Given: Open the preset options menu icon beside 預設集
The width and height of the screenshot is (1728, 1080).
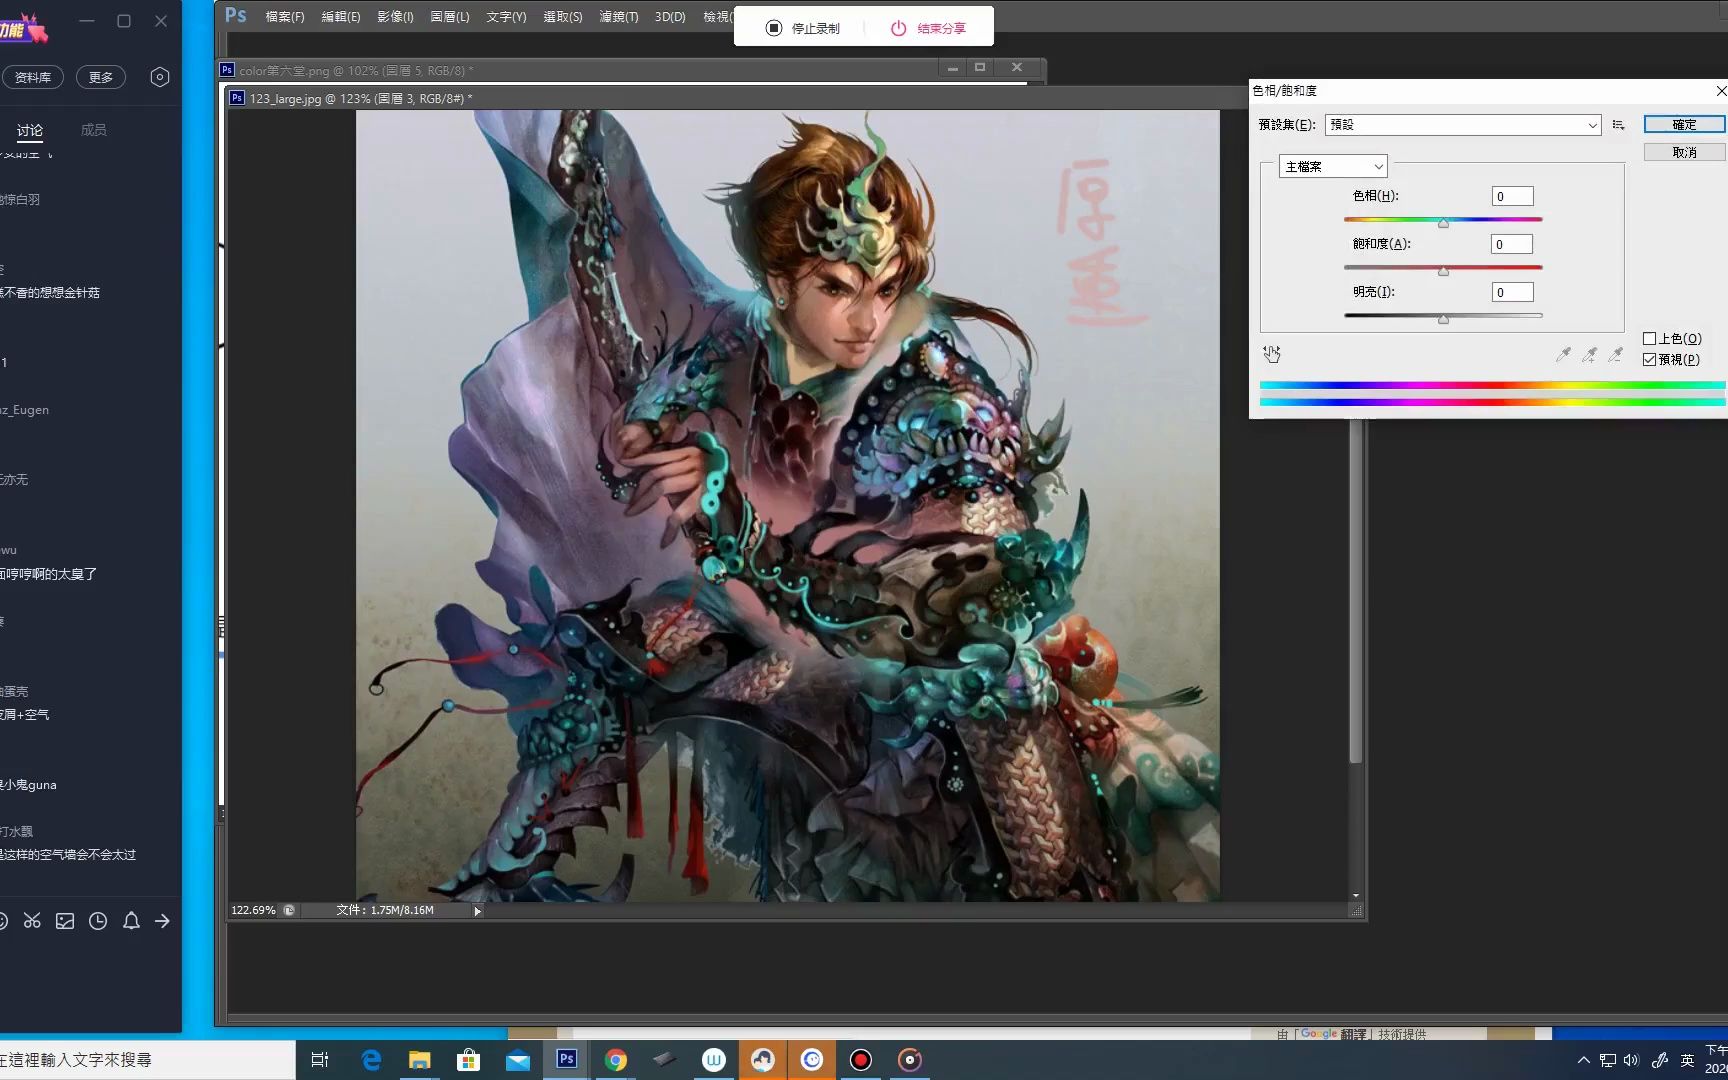Looking at the screenshot, I should point(1618,125).
